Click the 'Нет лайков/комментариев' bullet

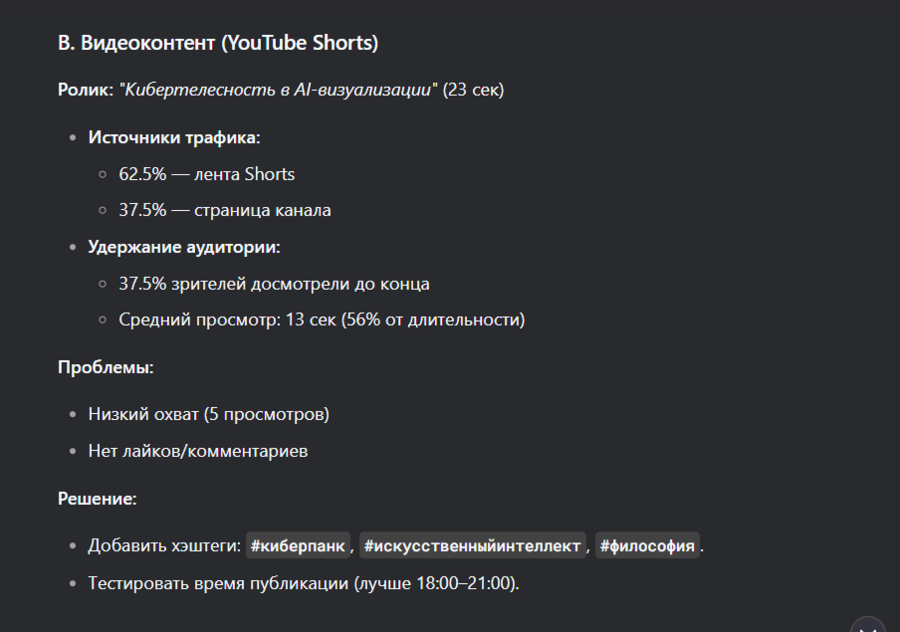198,451
